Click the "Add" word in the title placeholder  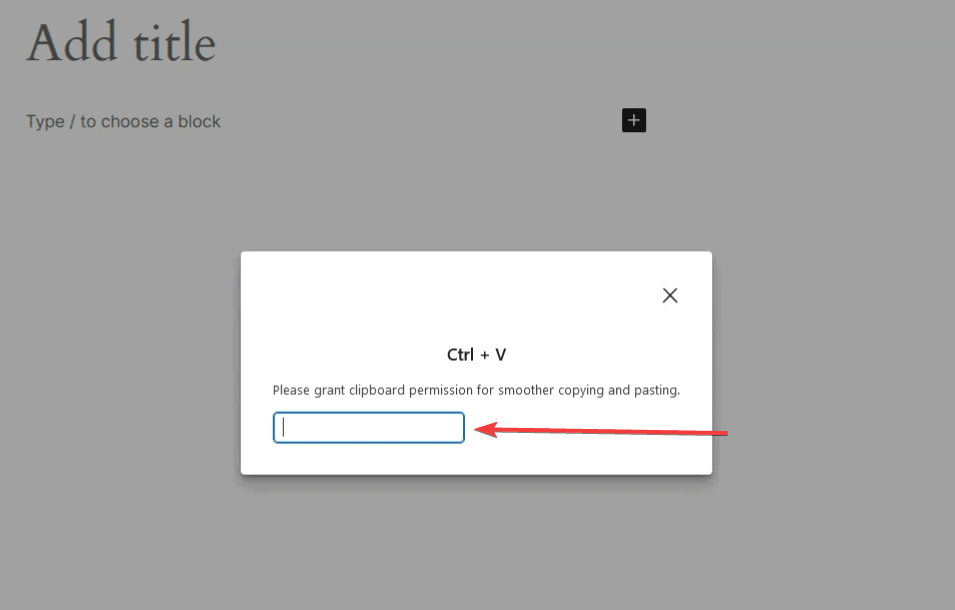pyautogui.click(x=62, y=43)
